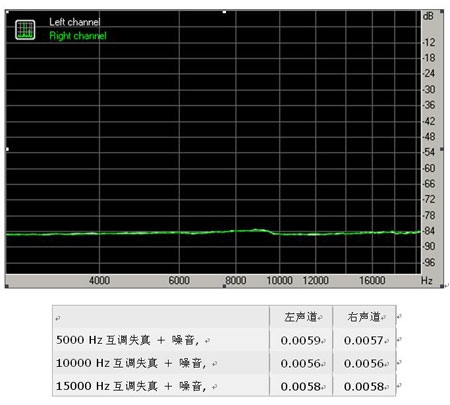Screen dimensions: 450x405
Task: Select the Right channel legend label
Action: 78,36
